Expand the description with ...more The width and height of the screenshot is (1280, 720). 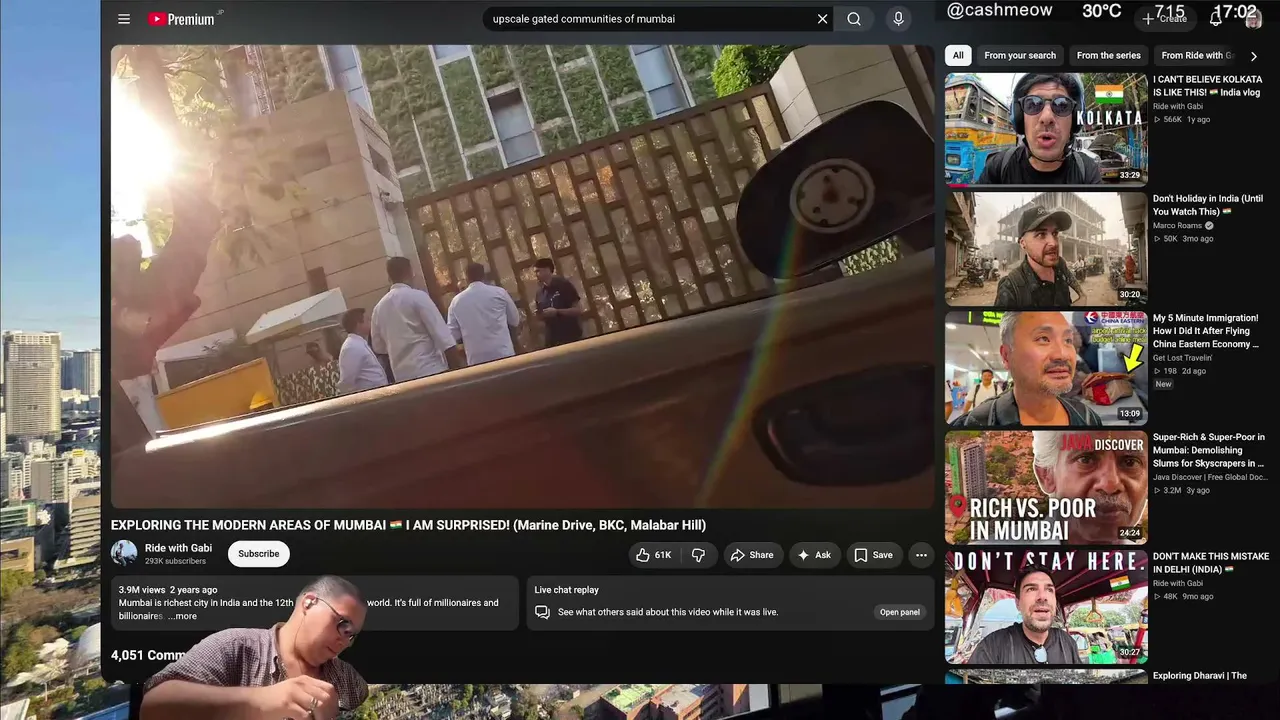(182, 616)
